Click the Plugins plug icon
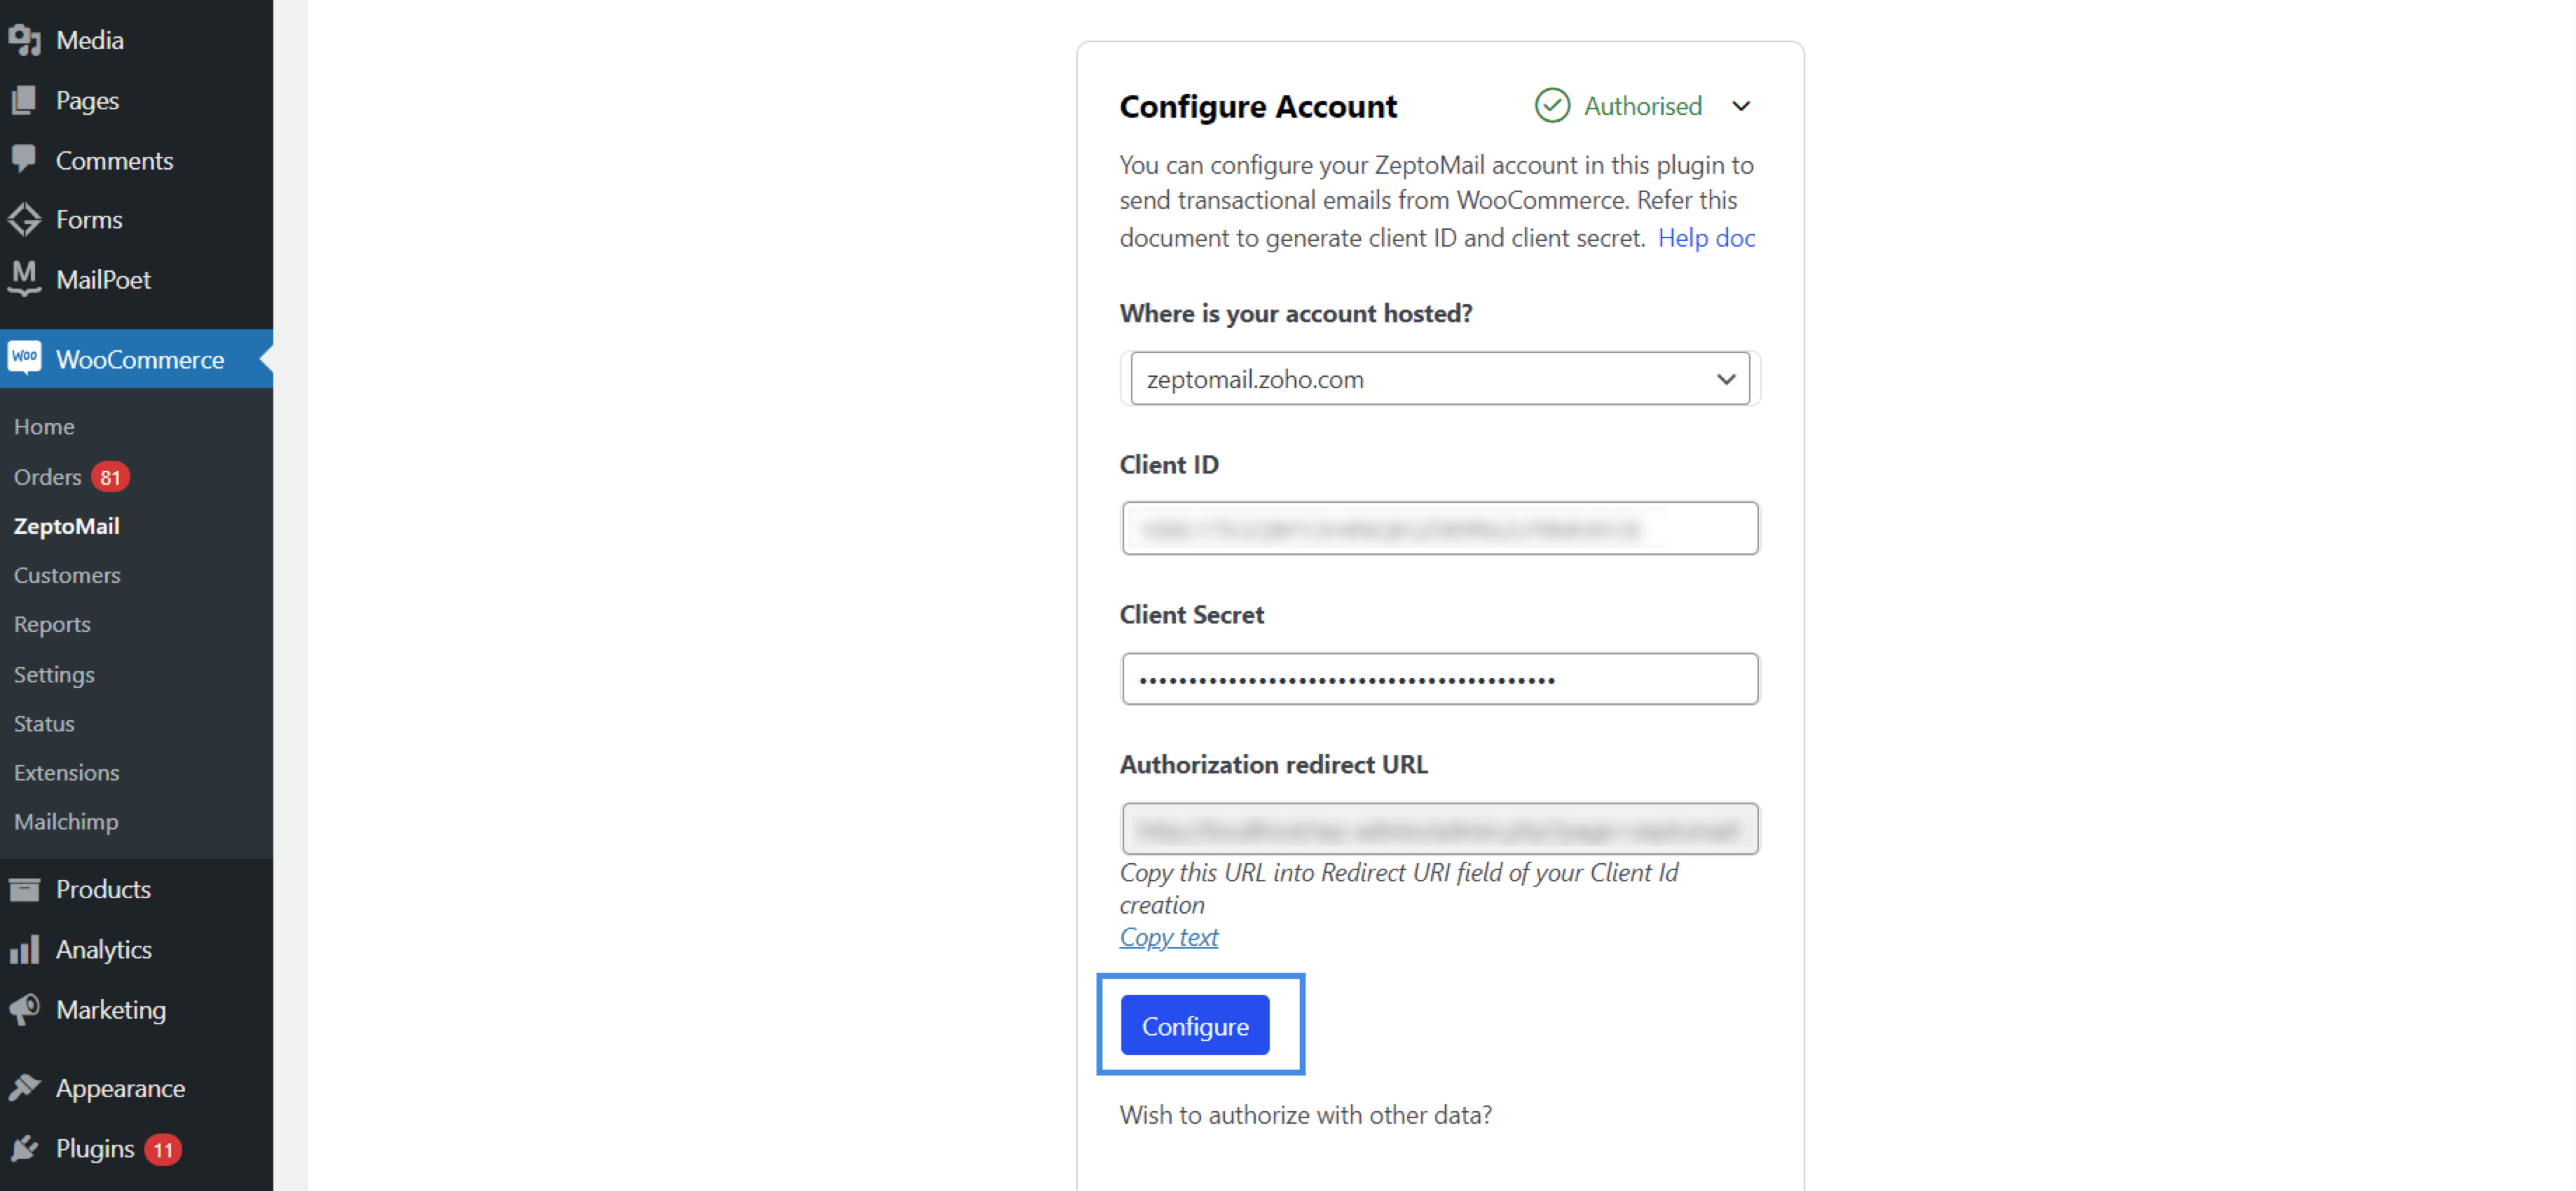The image size is (2576, 1191). click(24, 1148)
